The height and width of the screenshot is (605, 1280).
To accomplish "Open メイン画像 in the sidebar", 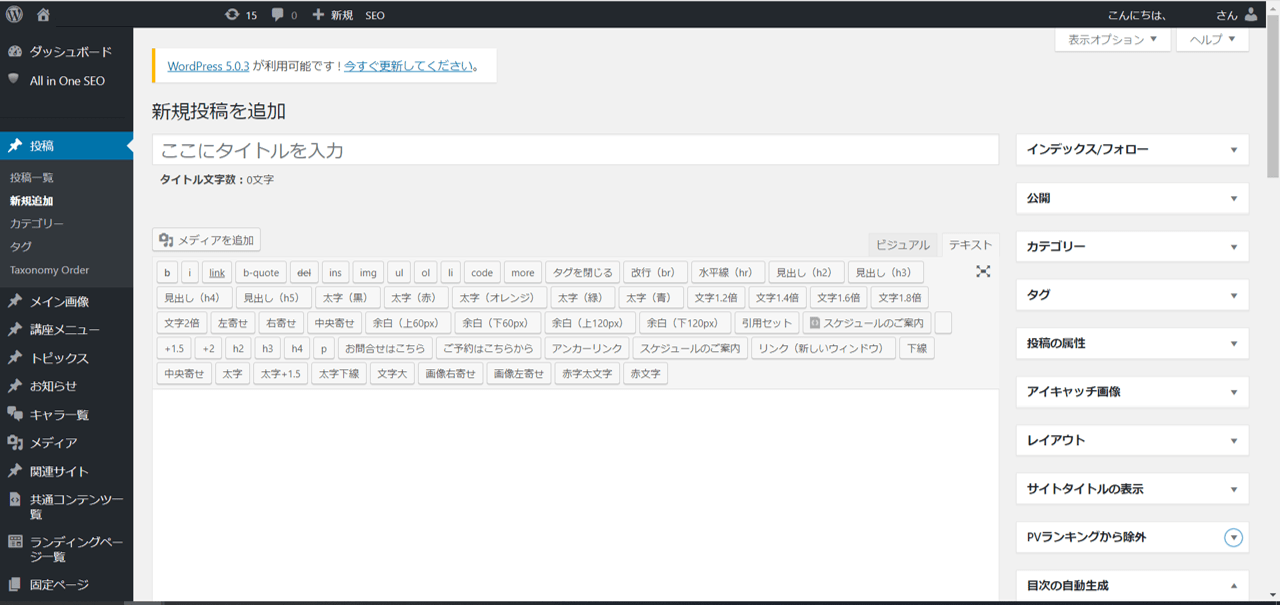I will [x=66, y=301].
